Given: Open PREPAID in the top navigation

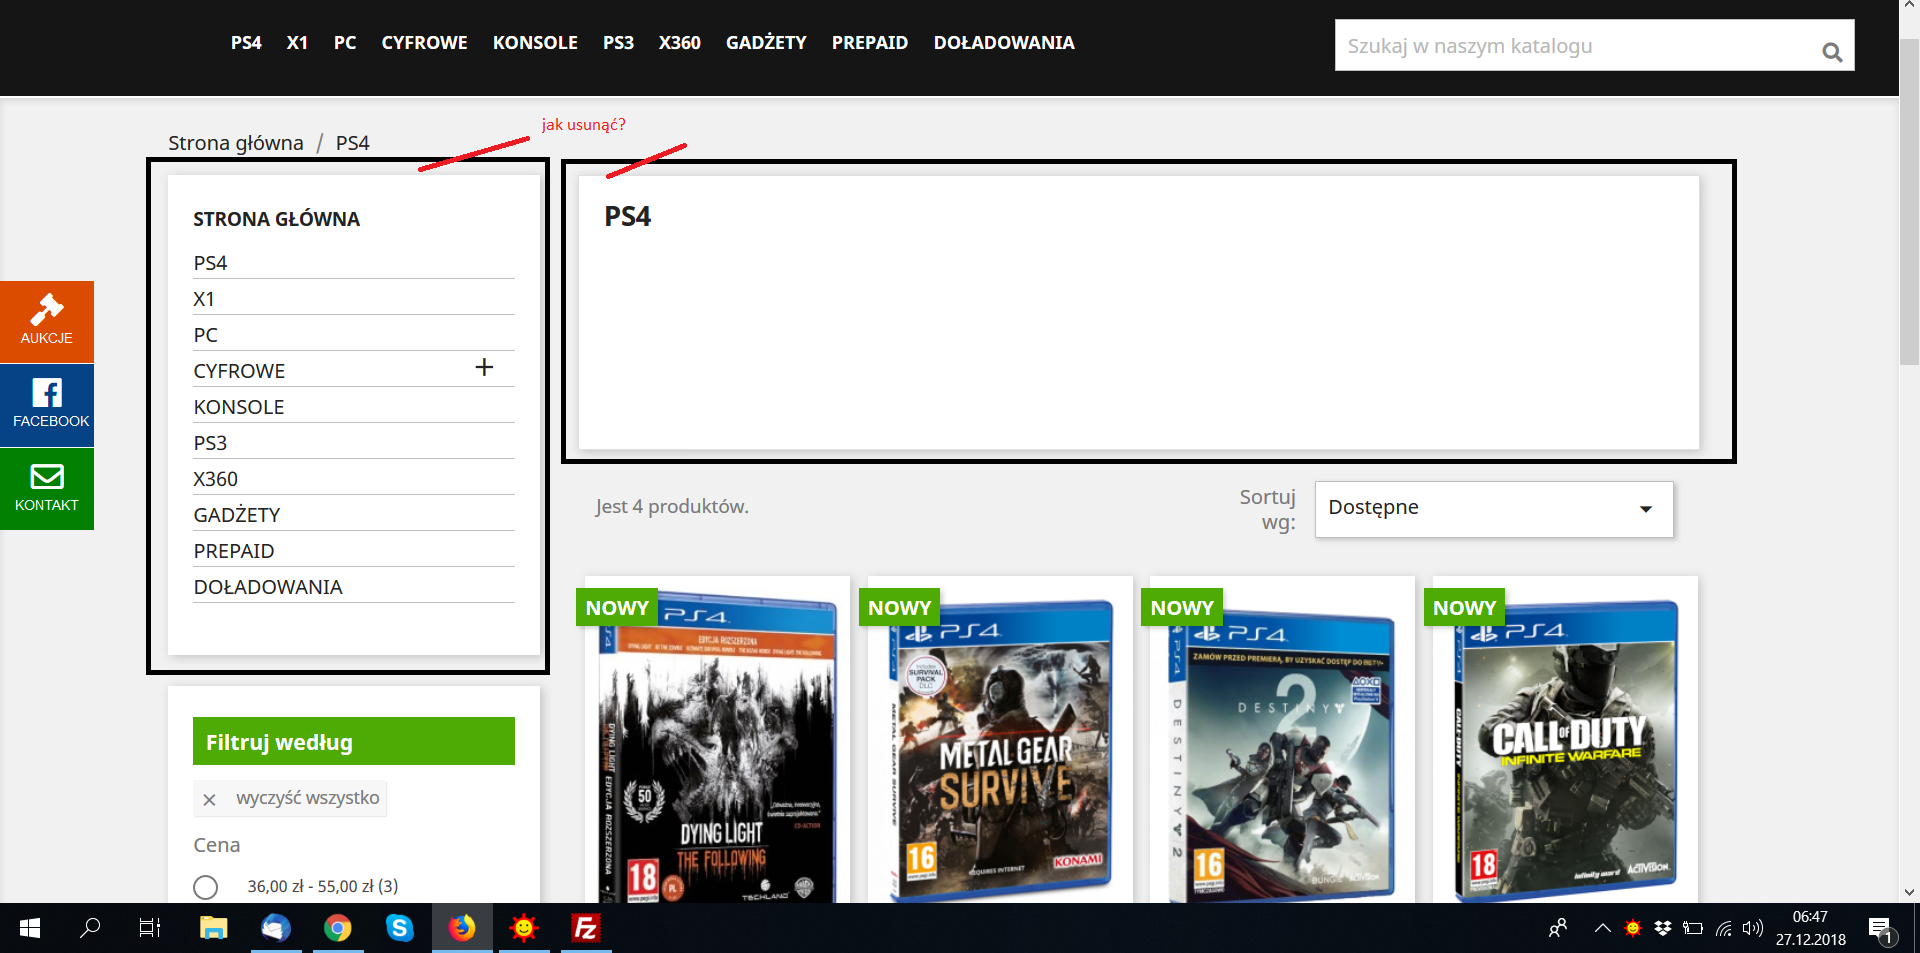Looking at the screenshot, I should tap(870, 43).
